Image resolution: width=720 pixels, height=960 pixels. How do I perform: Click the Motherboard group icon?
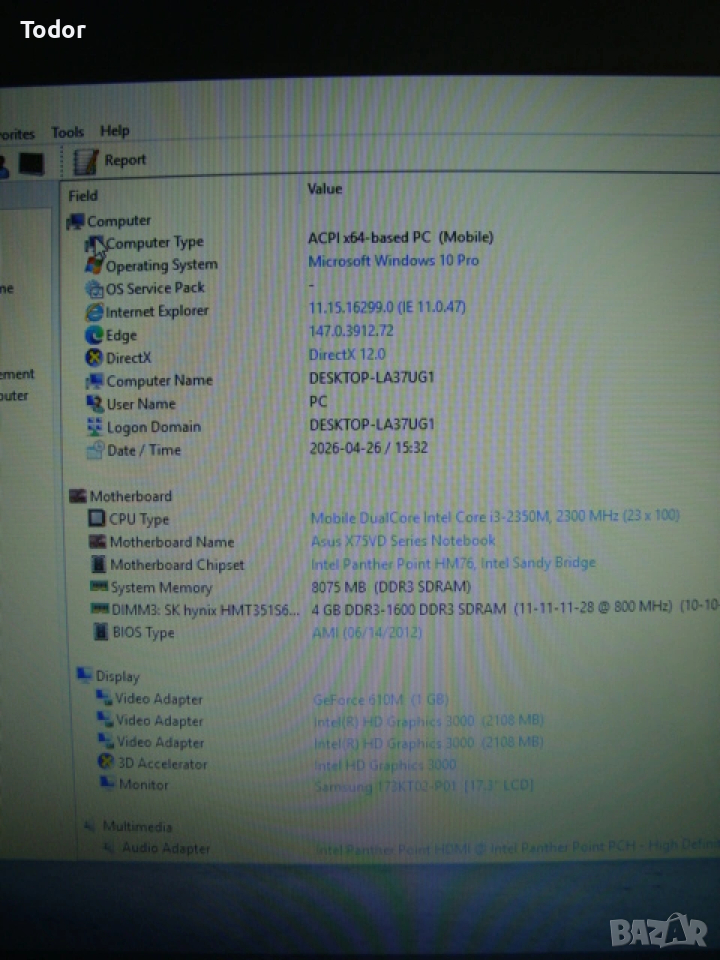click(x=78, y=496)
